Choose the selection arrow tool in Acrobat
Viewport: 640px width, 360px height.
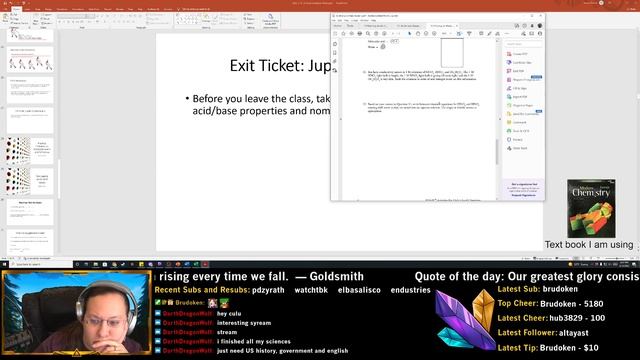point(410,33)
